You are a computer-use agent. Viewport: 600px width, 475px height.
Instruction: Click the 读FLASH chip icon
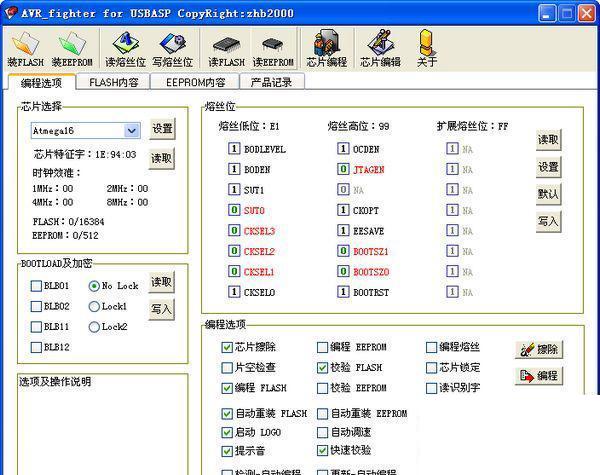click(x=226, y=49)
